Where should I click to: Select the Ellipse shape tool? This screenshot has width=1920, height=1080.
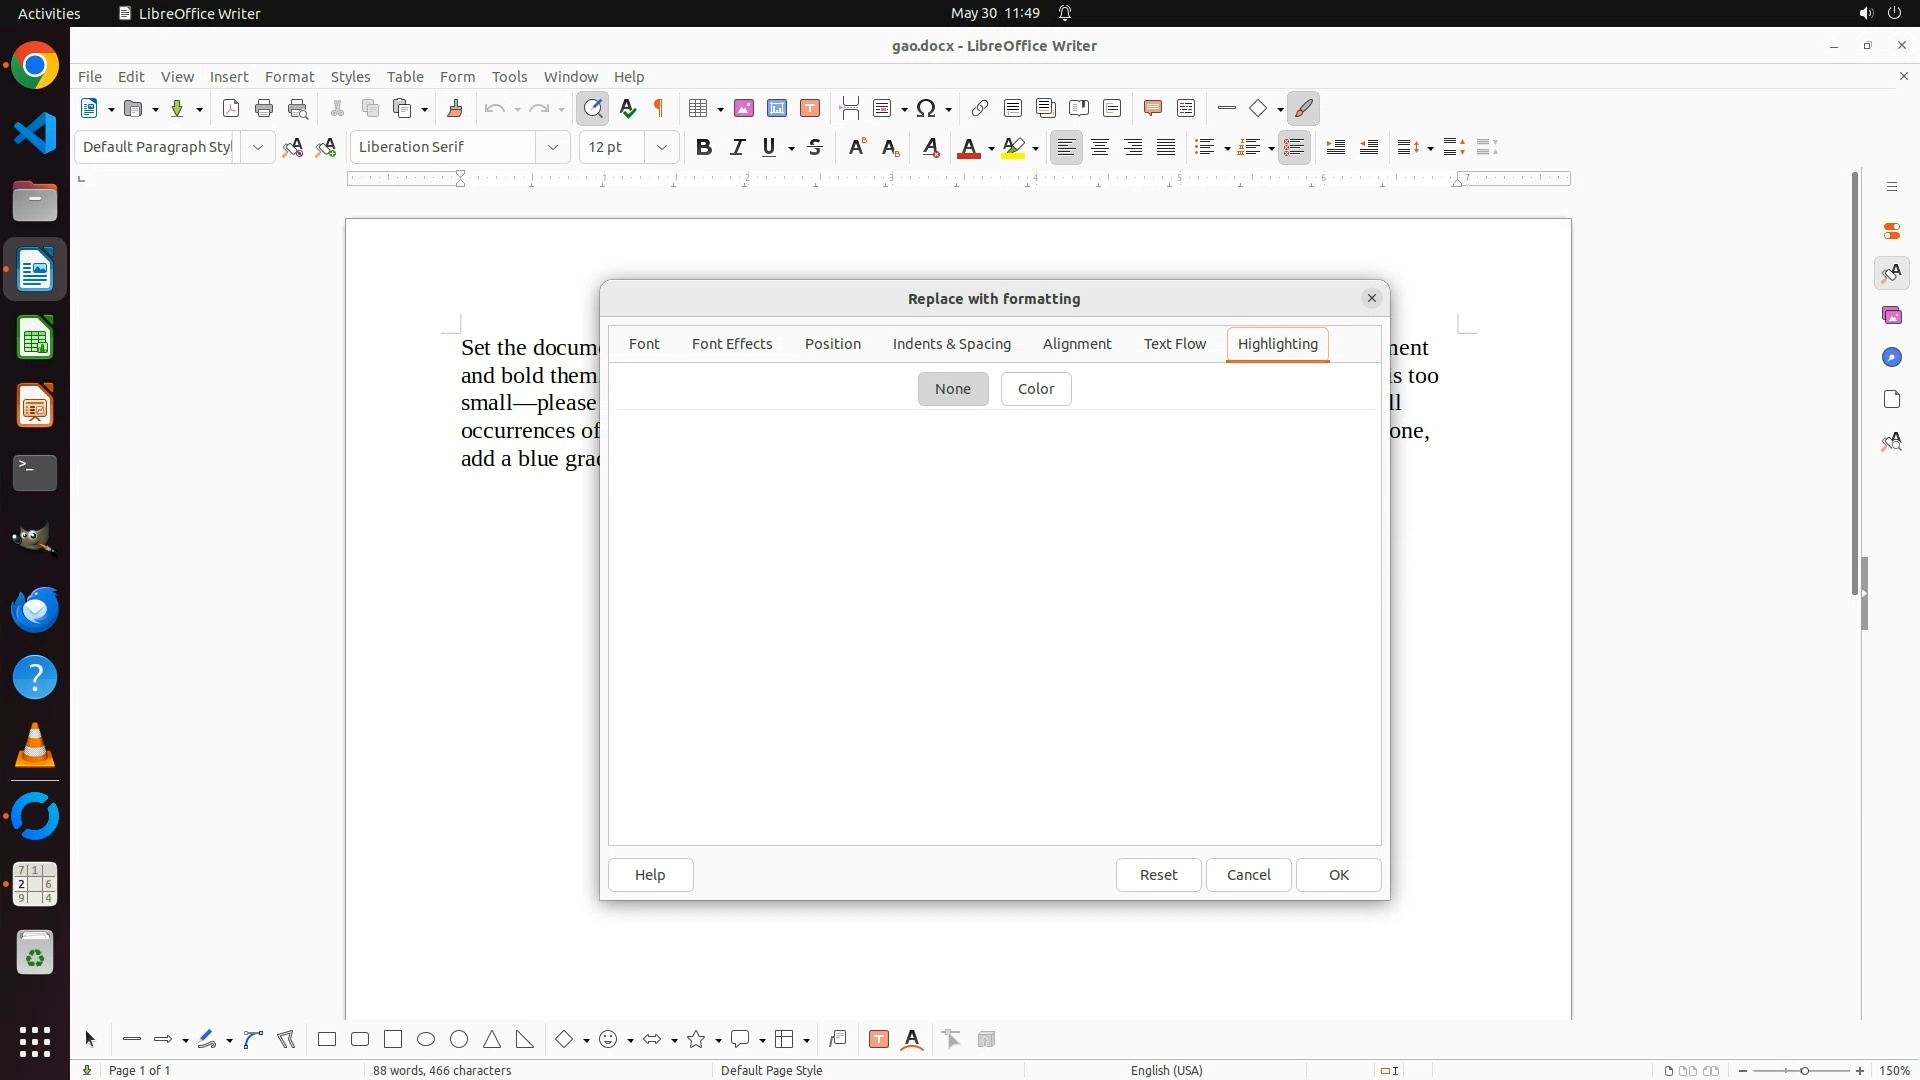click(426, 1039)
